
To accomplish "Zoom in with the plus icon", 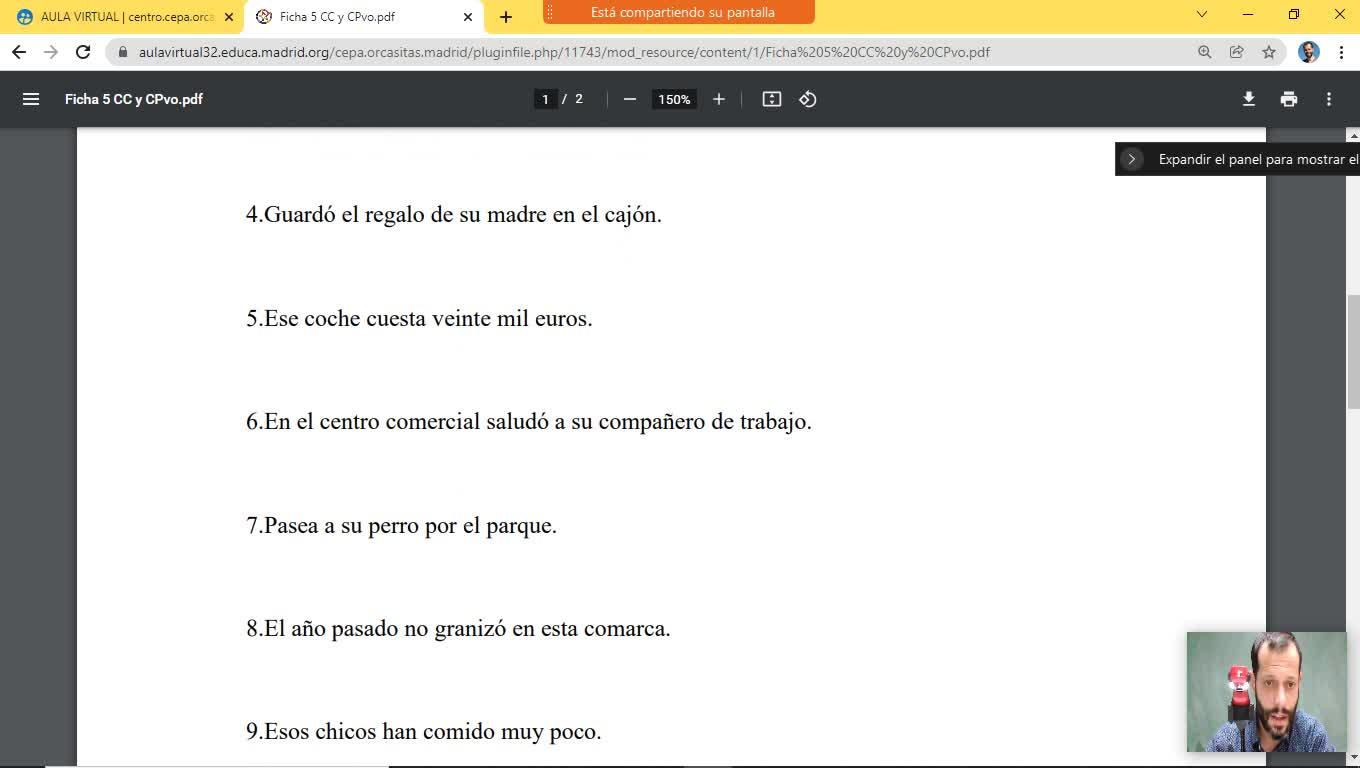I will tap(718, 99).
